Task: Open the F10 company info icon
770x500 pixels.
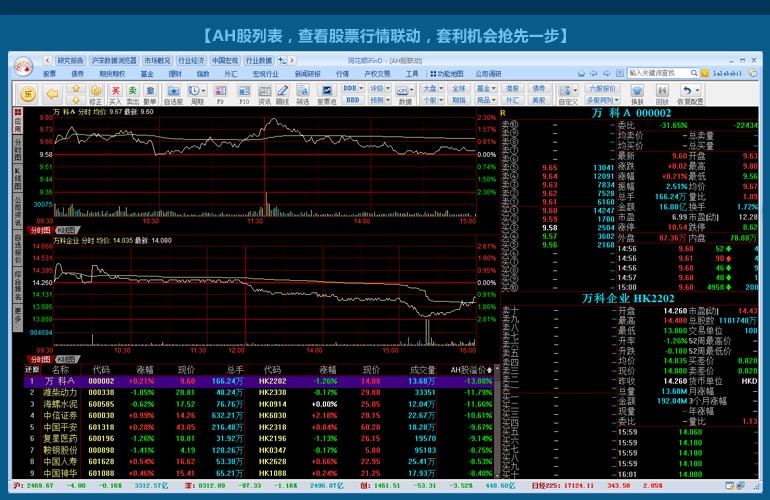Action: (x=244, y=92)
